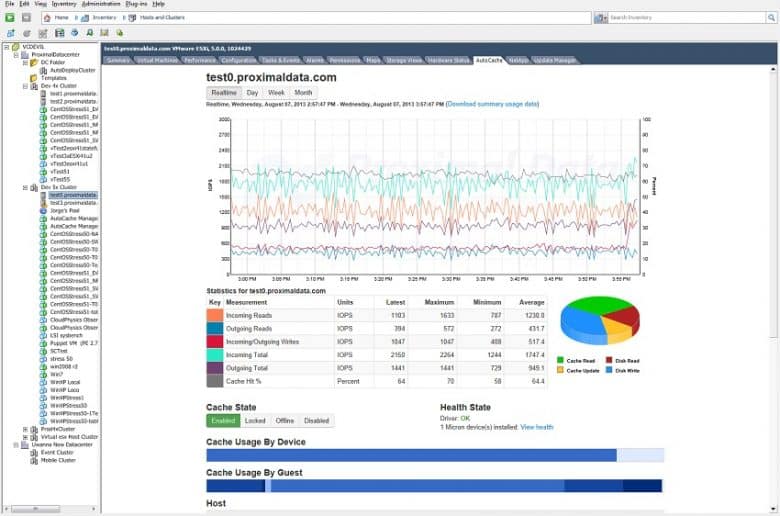The width and height of the screenshot is (780, 516).
Task: Click the teal Incoming Total key swatch
Action: click(215, 355)
